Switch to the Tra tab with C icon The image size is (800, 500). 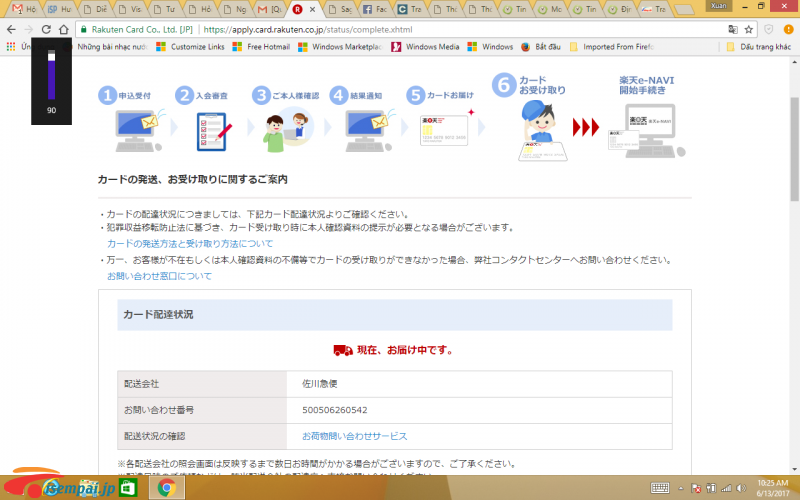tap(410, 9)
